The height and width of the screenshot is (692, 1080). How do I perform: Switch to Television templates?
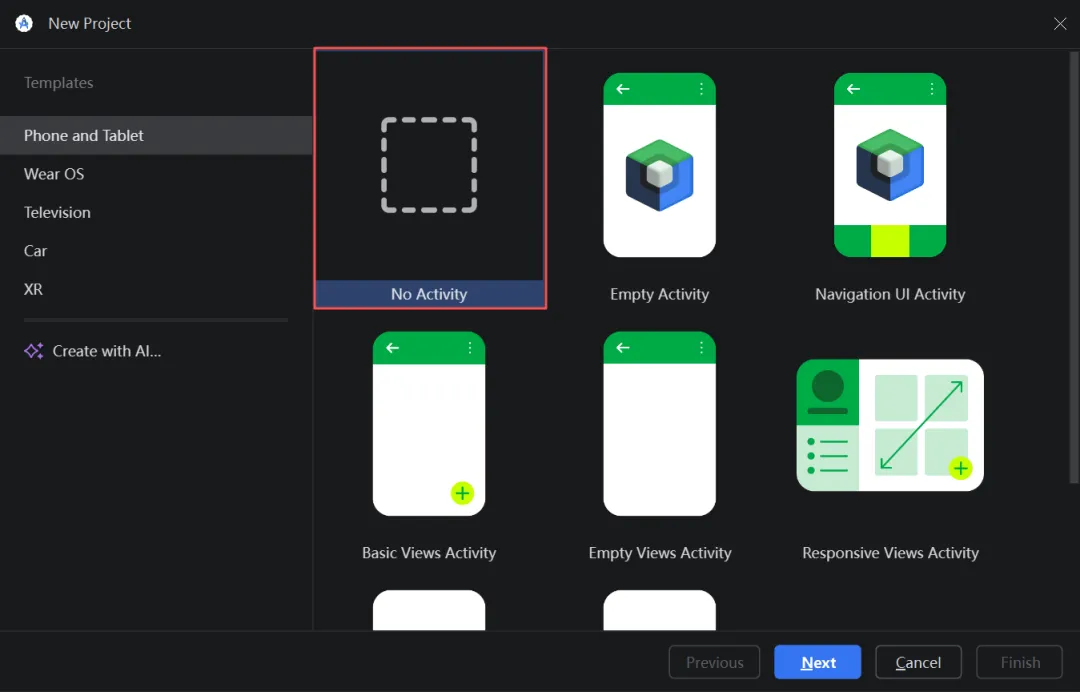coord(156,213)
